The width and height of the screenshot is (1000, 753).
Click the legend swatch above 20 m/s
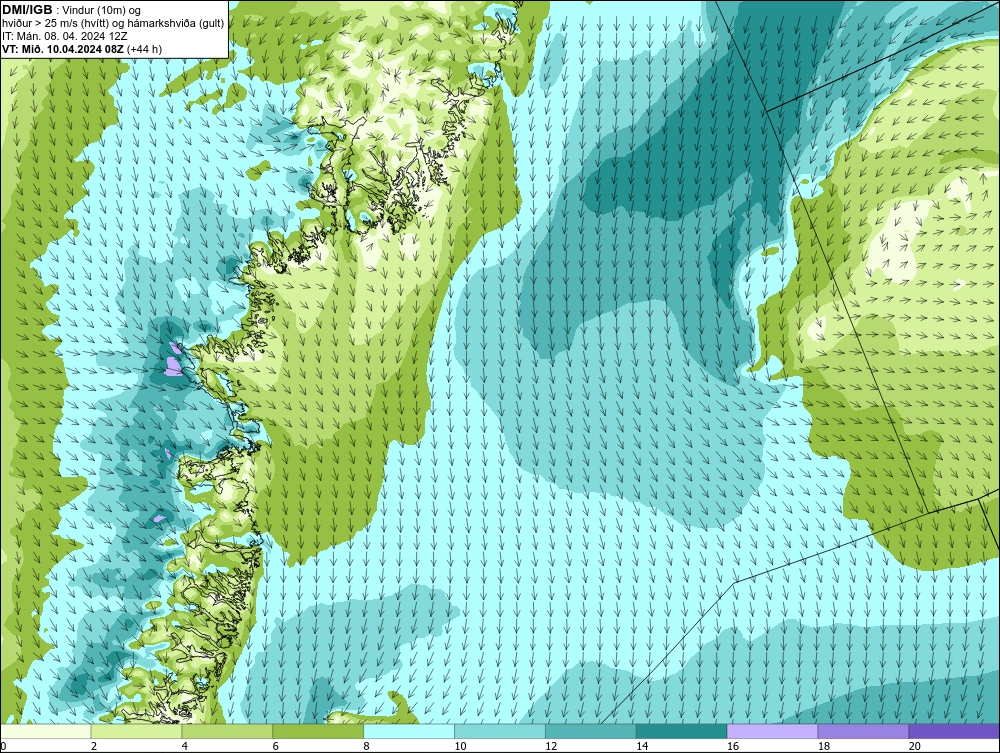[x=954, y=731]
